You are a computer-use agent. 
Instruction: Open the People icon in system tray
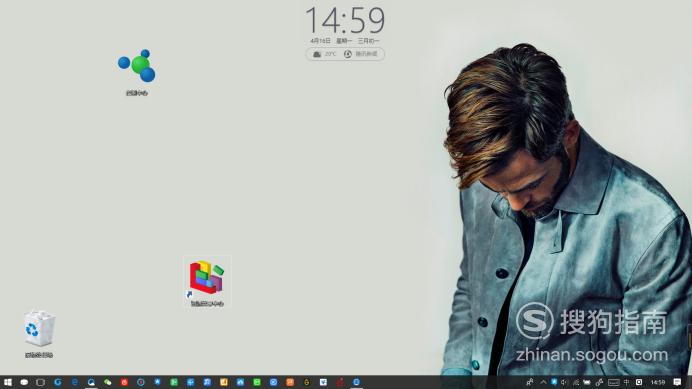click(x=530, y=382)
